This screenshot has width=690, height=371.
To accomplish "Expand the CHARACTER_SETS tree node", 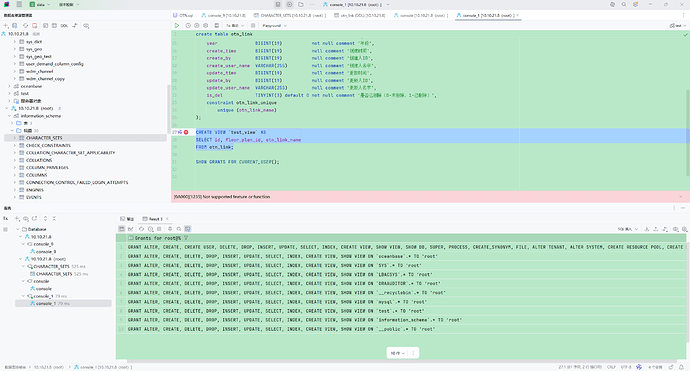I will click(15, 138).
